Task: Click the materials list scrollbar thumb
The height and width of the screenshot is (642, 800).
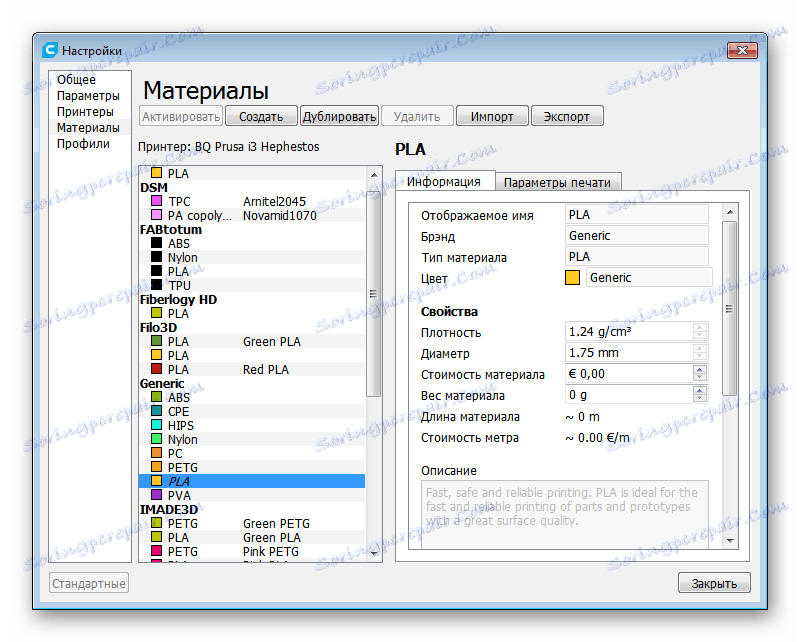Action: point(374,293)
